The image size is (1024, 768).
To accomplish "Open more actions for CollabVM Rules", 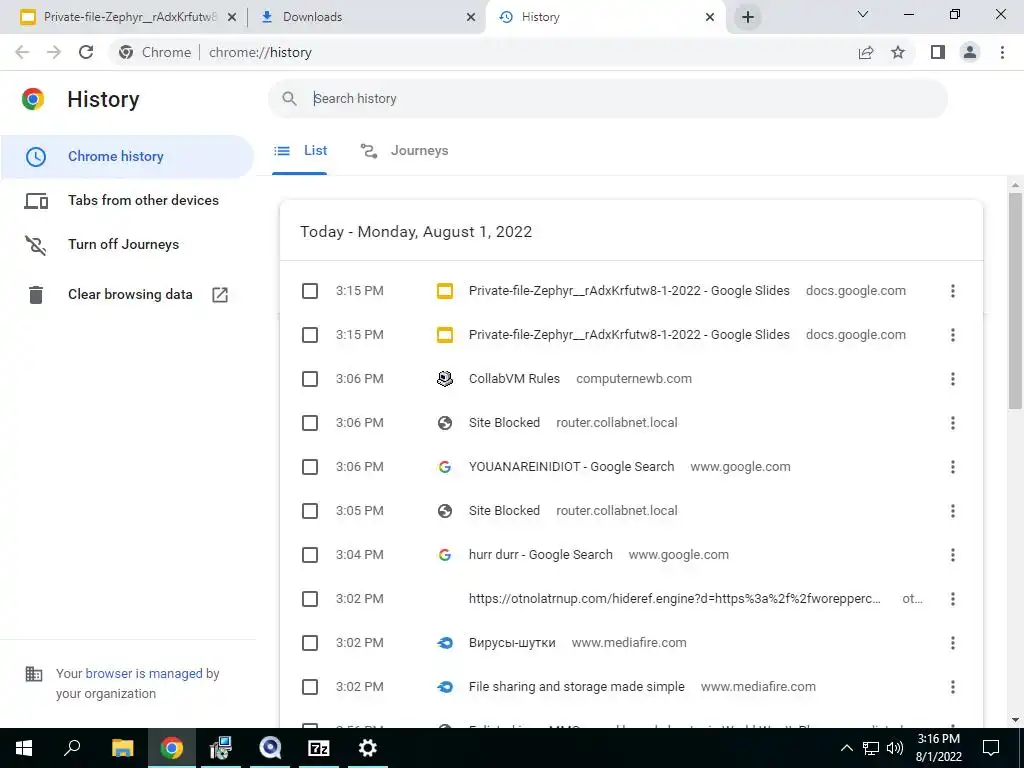I will (953, 379).
